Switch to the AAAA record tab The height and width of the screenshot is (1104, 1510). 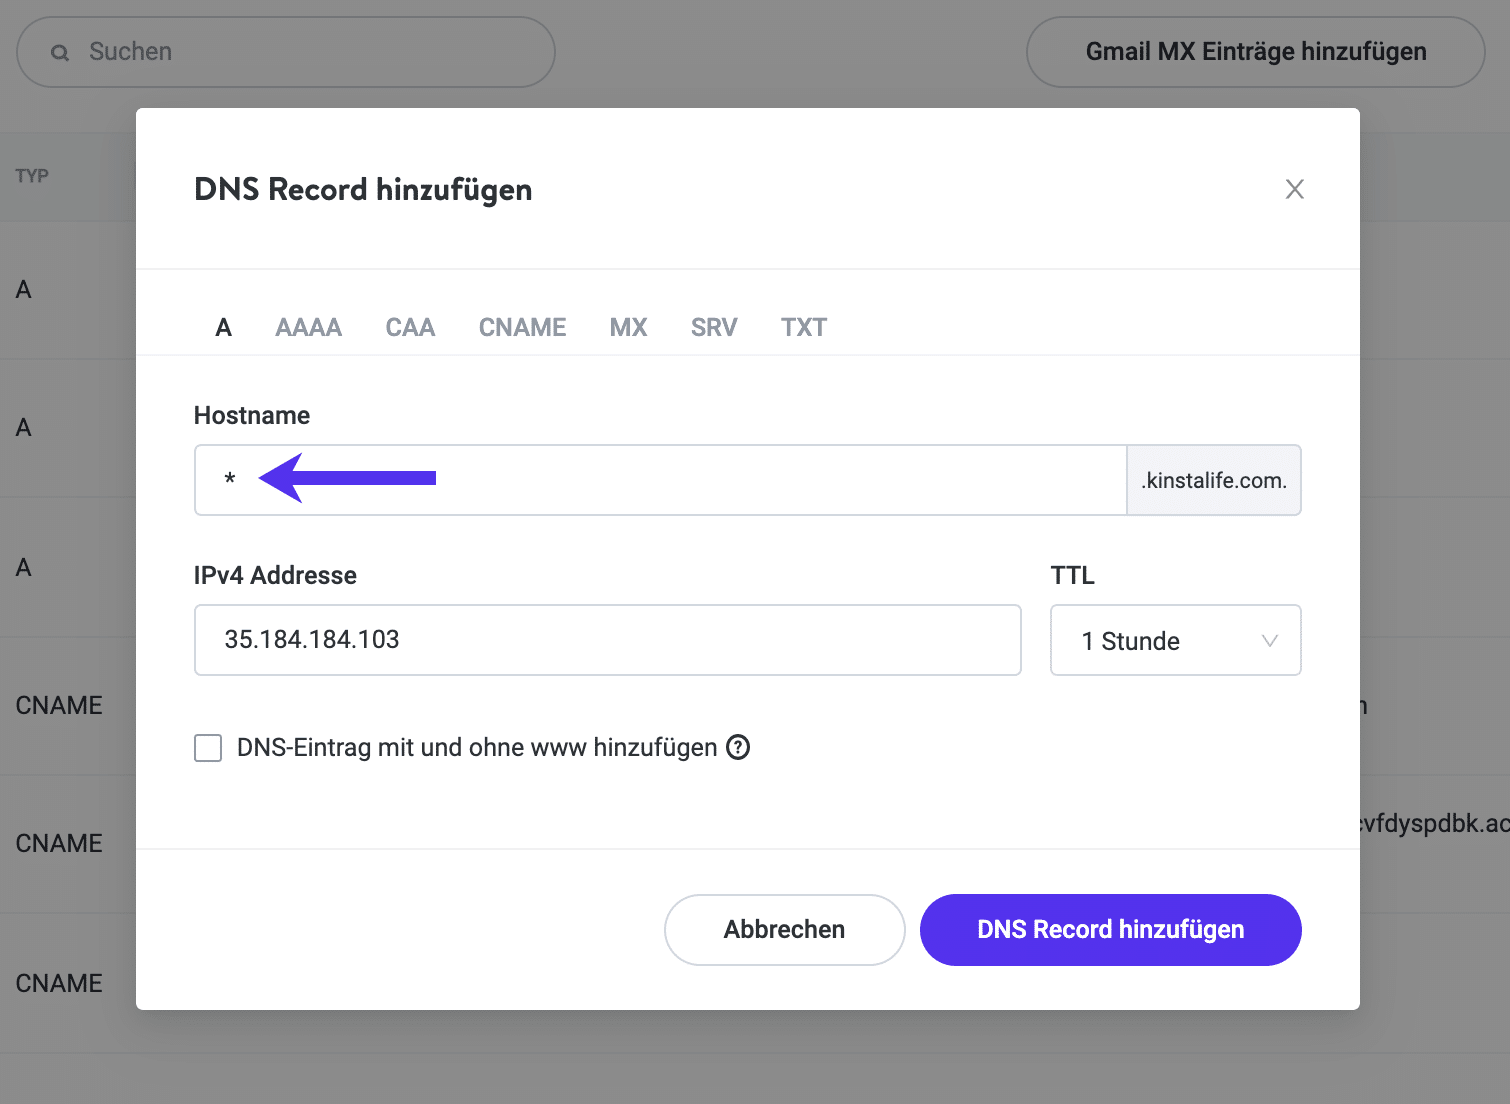pos(308,327)
